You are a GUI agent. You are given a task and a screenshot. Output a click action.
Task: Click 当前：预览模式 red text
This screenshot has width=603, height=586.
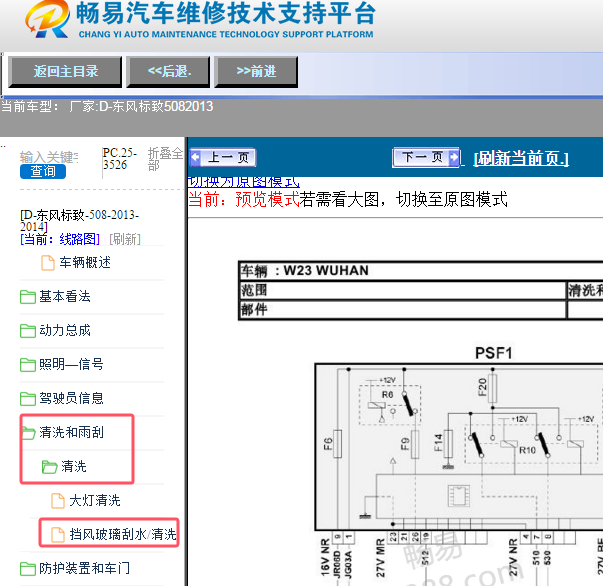click(x=243, y=199)
